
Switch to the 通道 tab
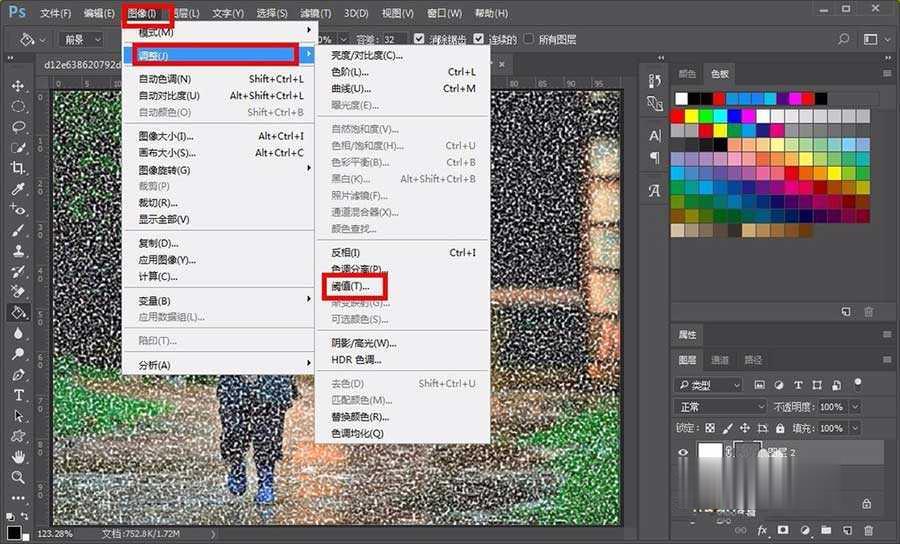(720, 360)
